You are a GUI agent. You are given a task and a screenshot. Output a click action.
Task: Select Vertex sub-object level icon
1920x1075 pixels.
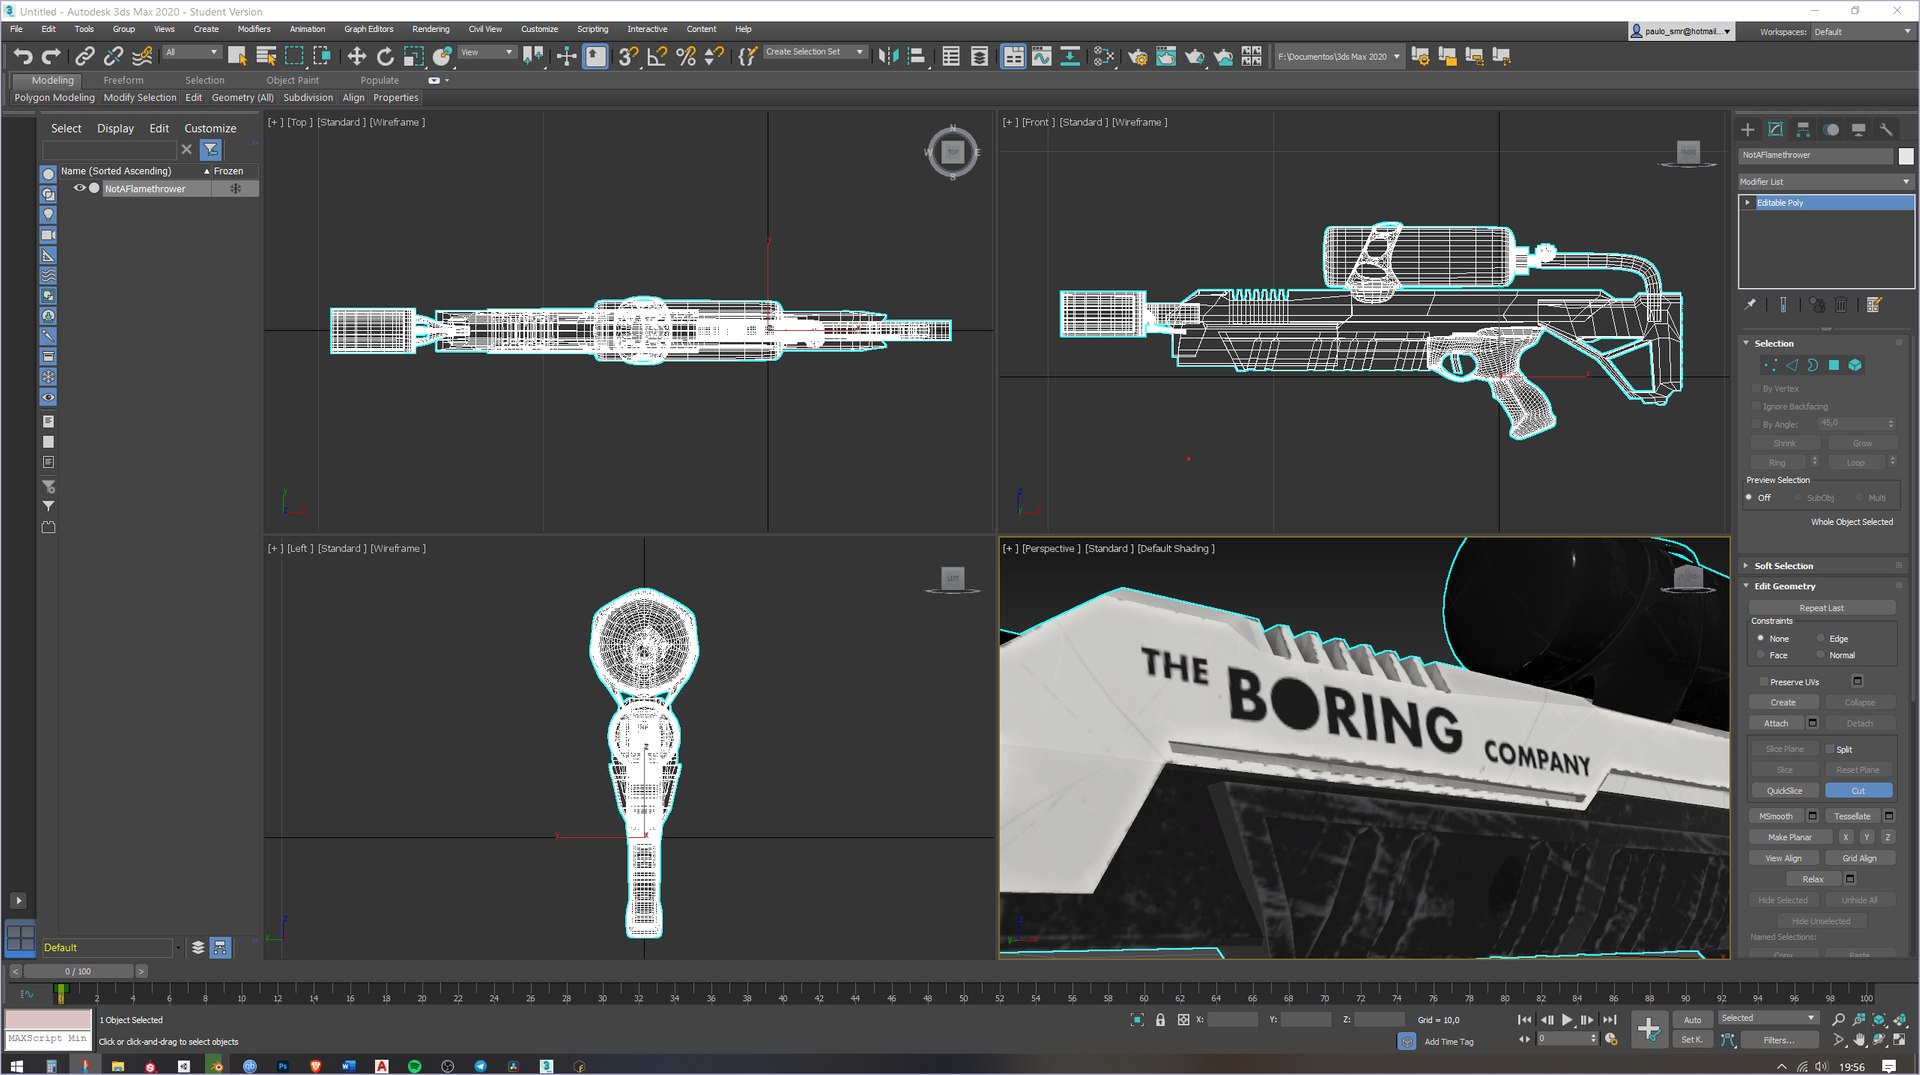[x=1770, y=365]
